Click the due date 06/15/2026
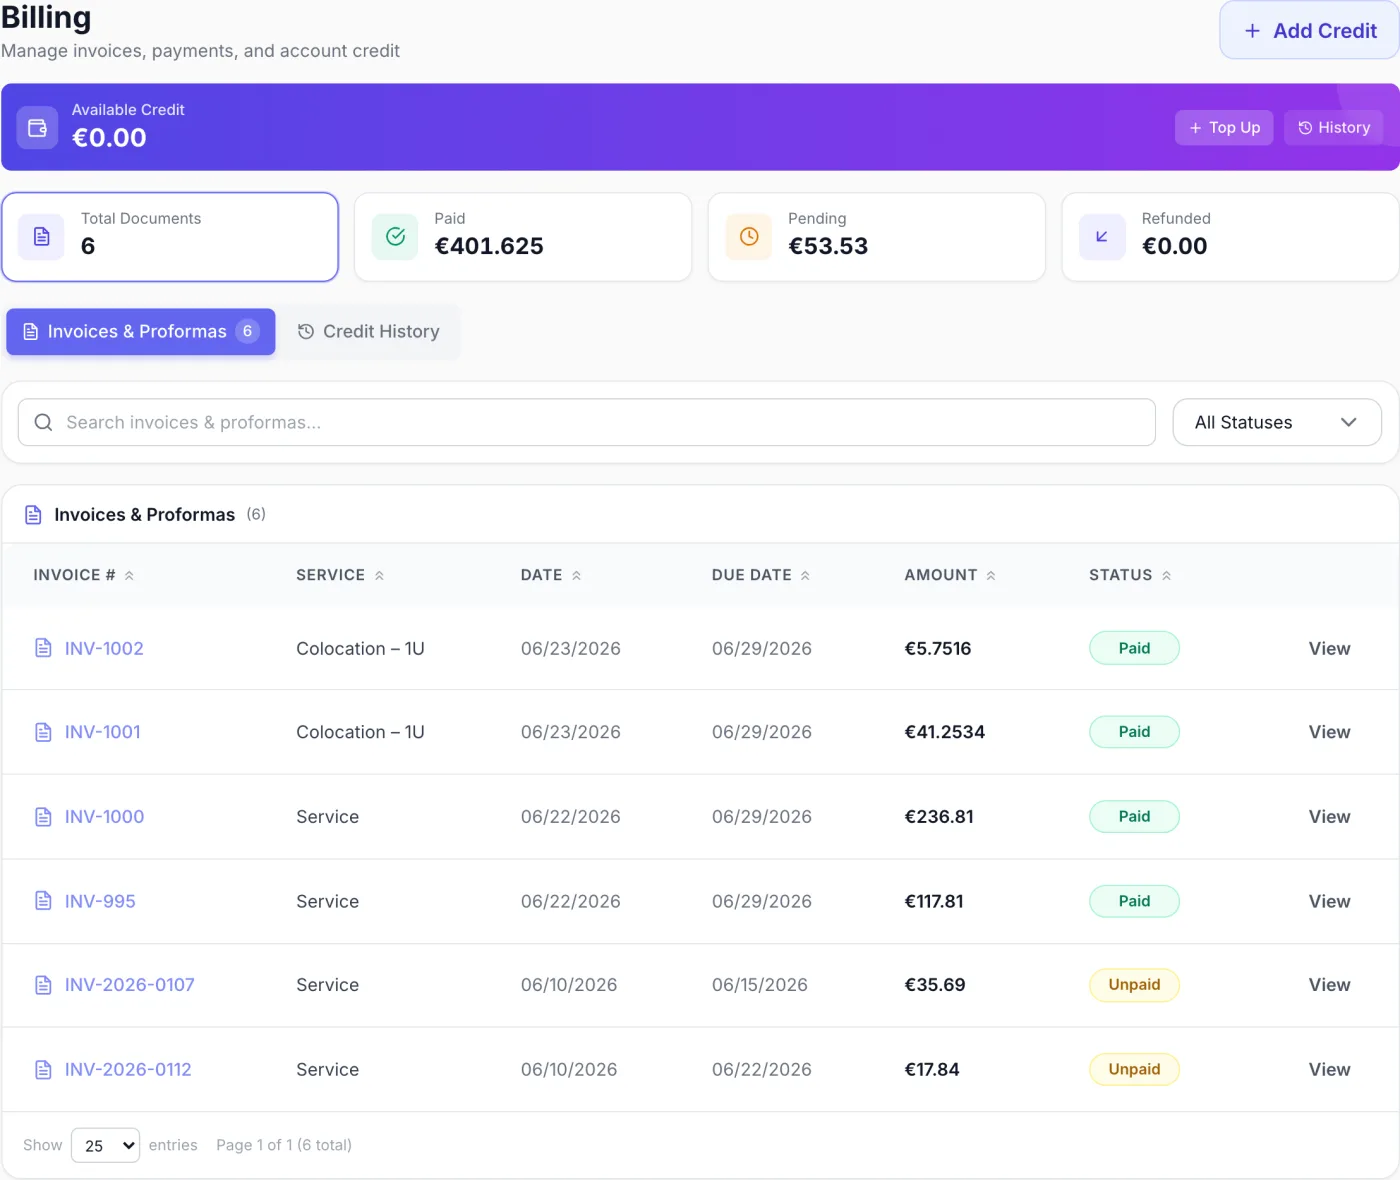Screen dimensions: 1400x1180 point(760,985)
